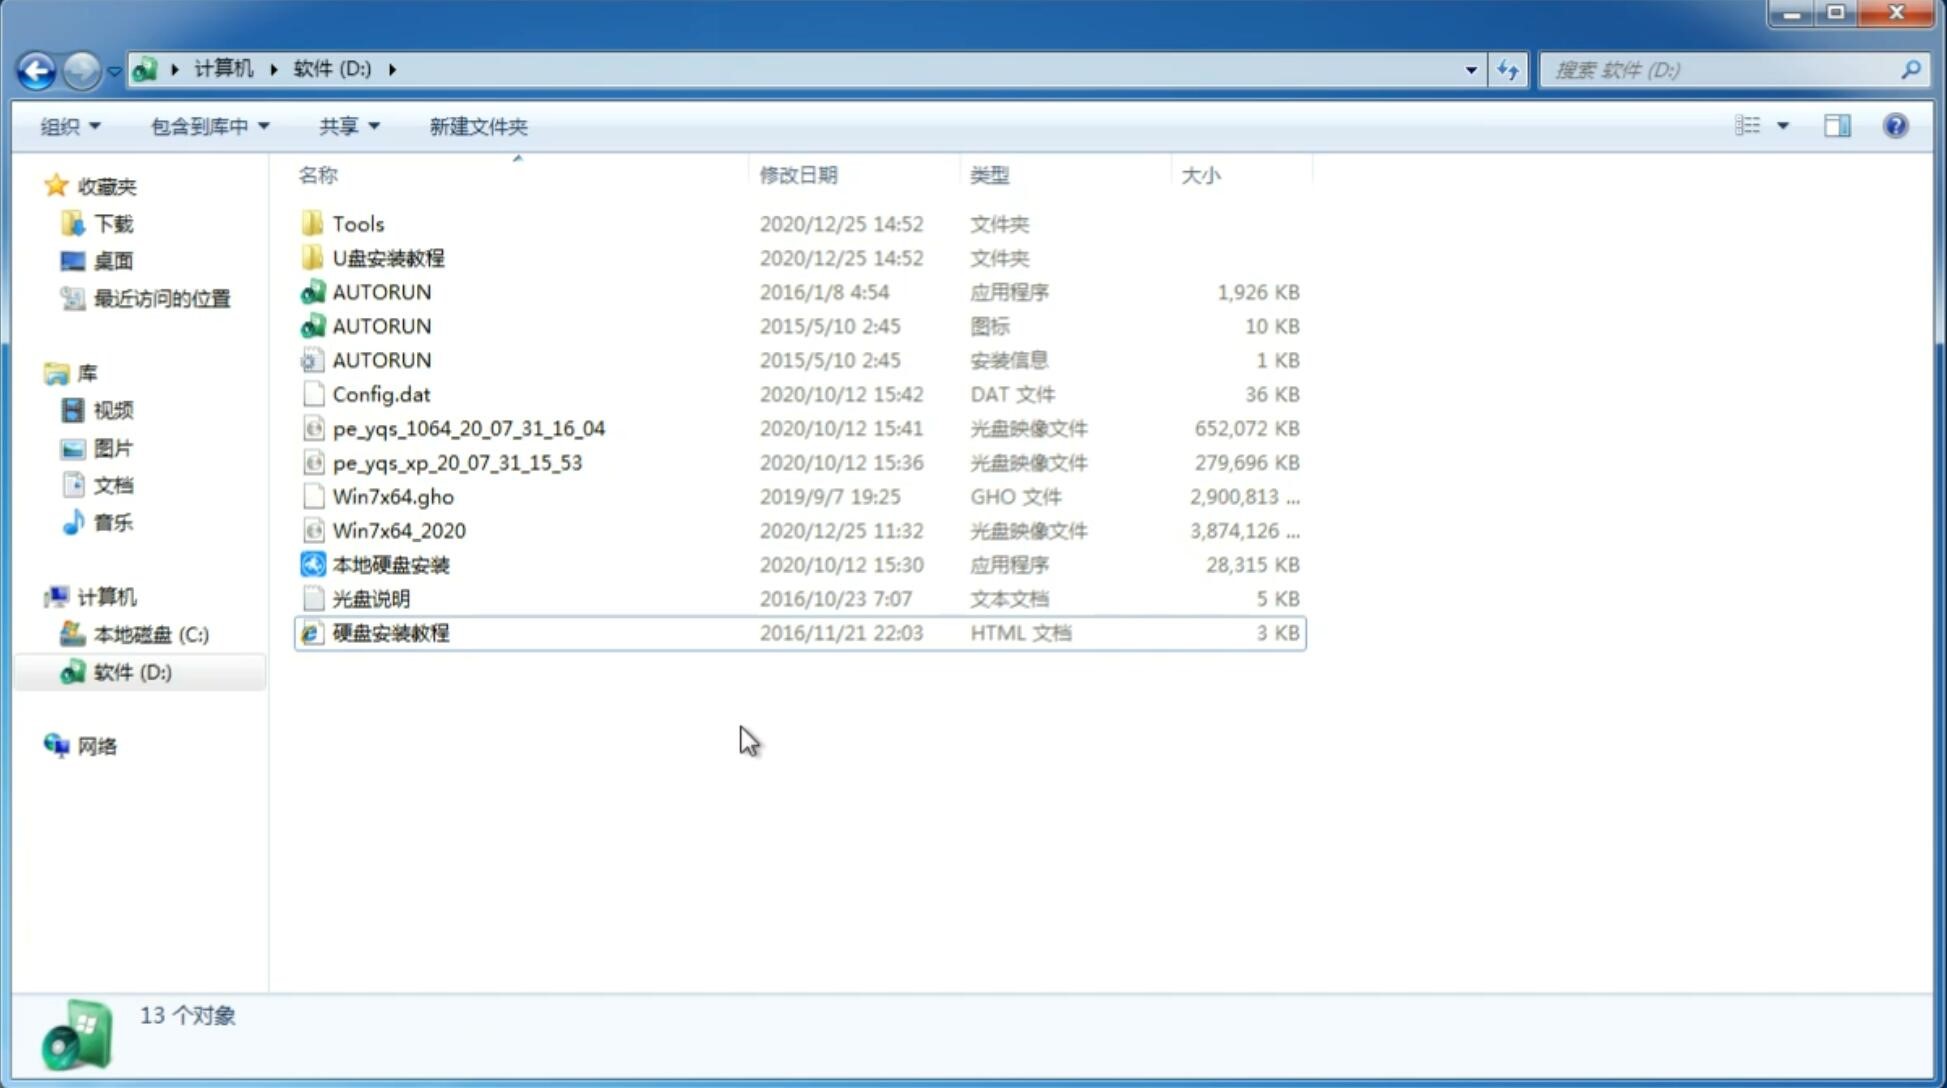1947x1088 pixels.
Task: Navigate back using back arrow button
Action: pyautogui.click(x=36, y=68)
